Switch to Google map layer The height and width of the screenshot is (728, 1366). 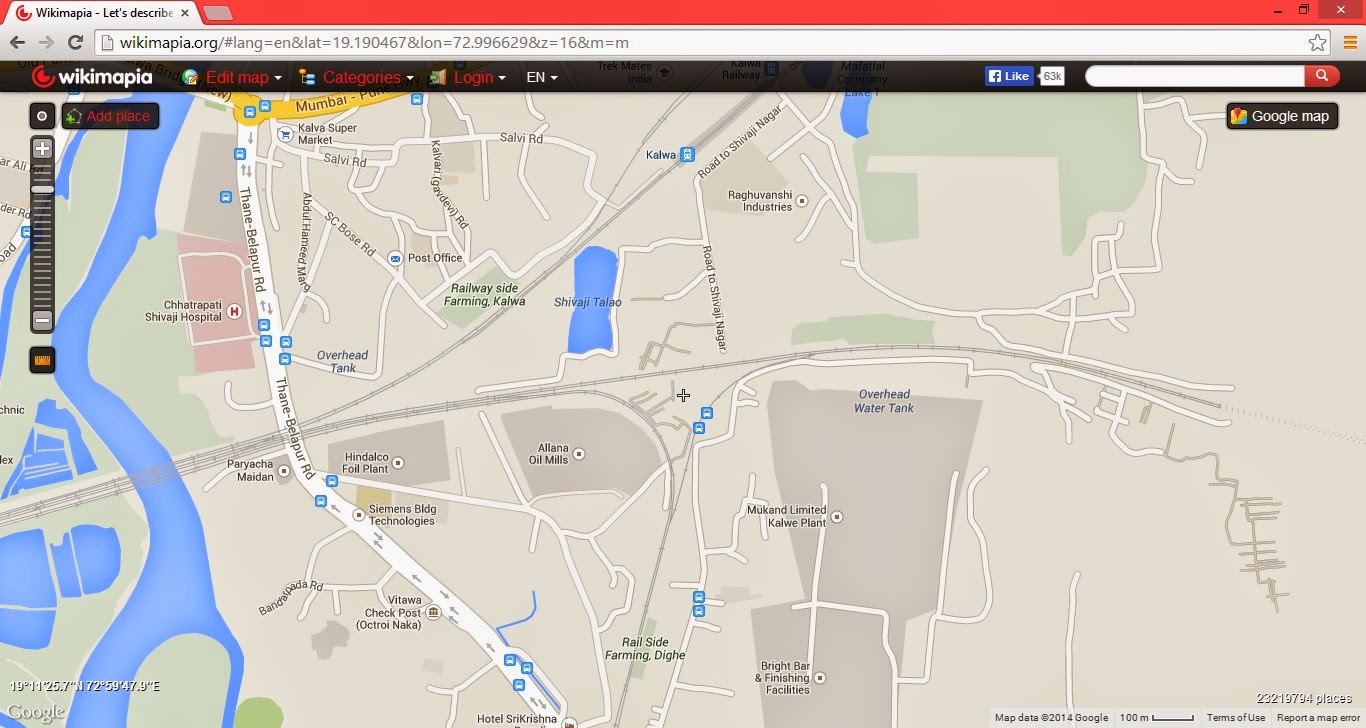[1281, 116]
